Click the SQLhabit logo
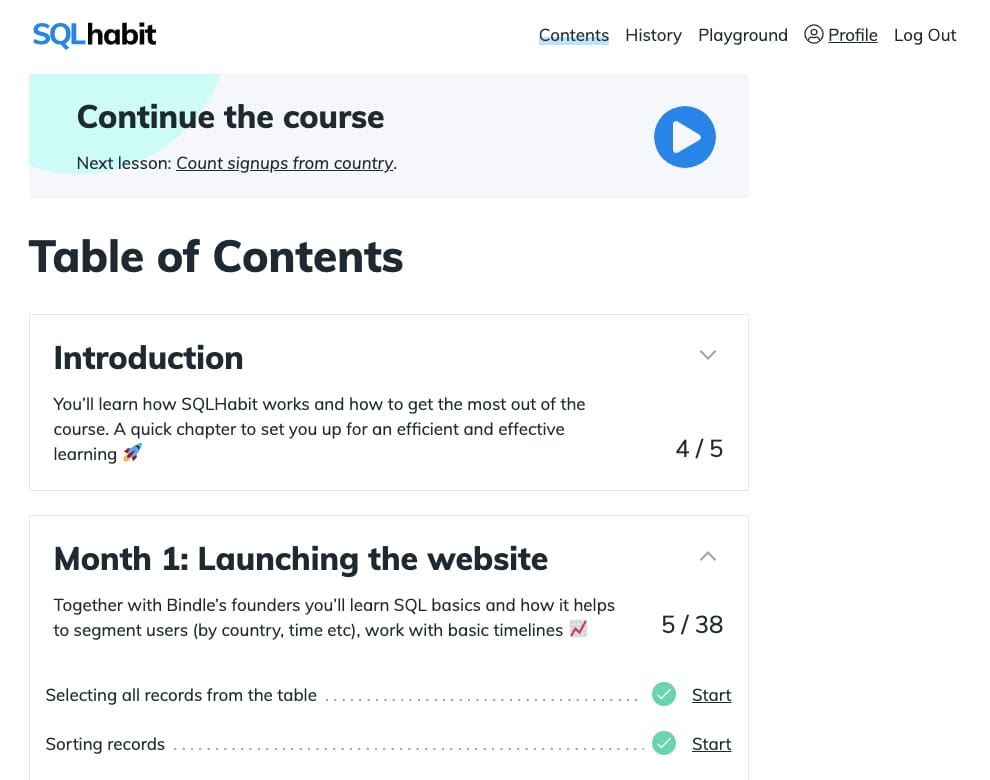The image size is (990, 780). [x=94, y=35]
